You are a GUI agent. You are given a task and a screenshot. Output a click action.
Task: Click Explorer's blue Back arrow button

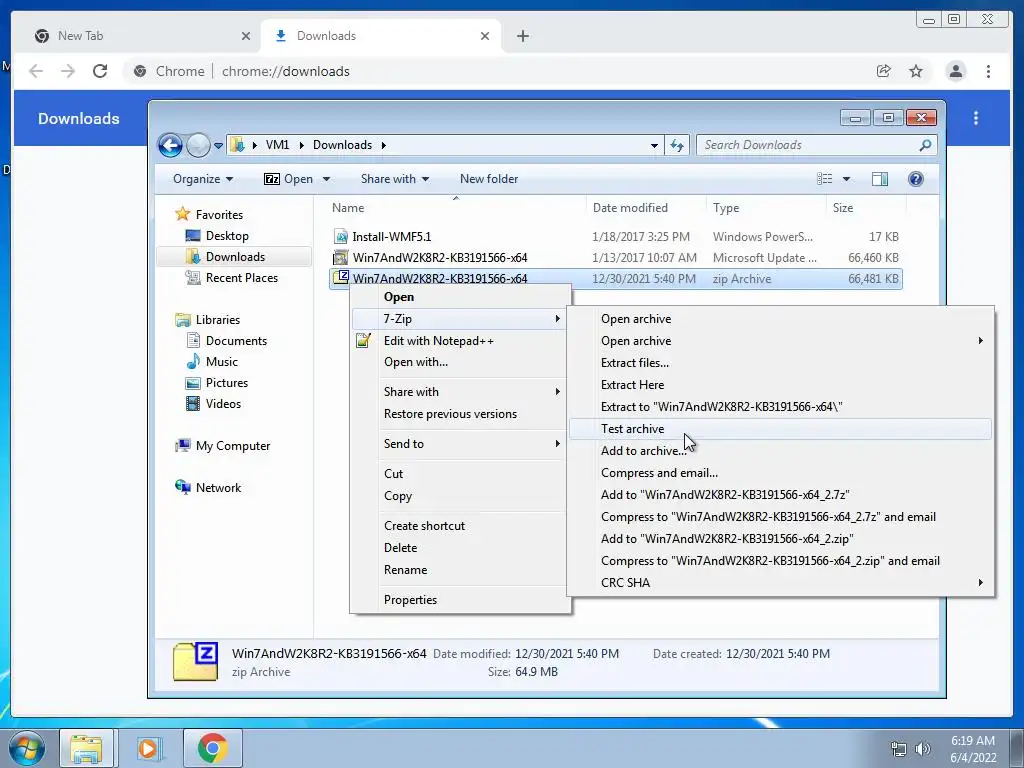tap(170, 145)
